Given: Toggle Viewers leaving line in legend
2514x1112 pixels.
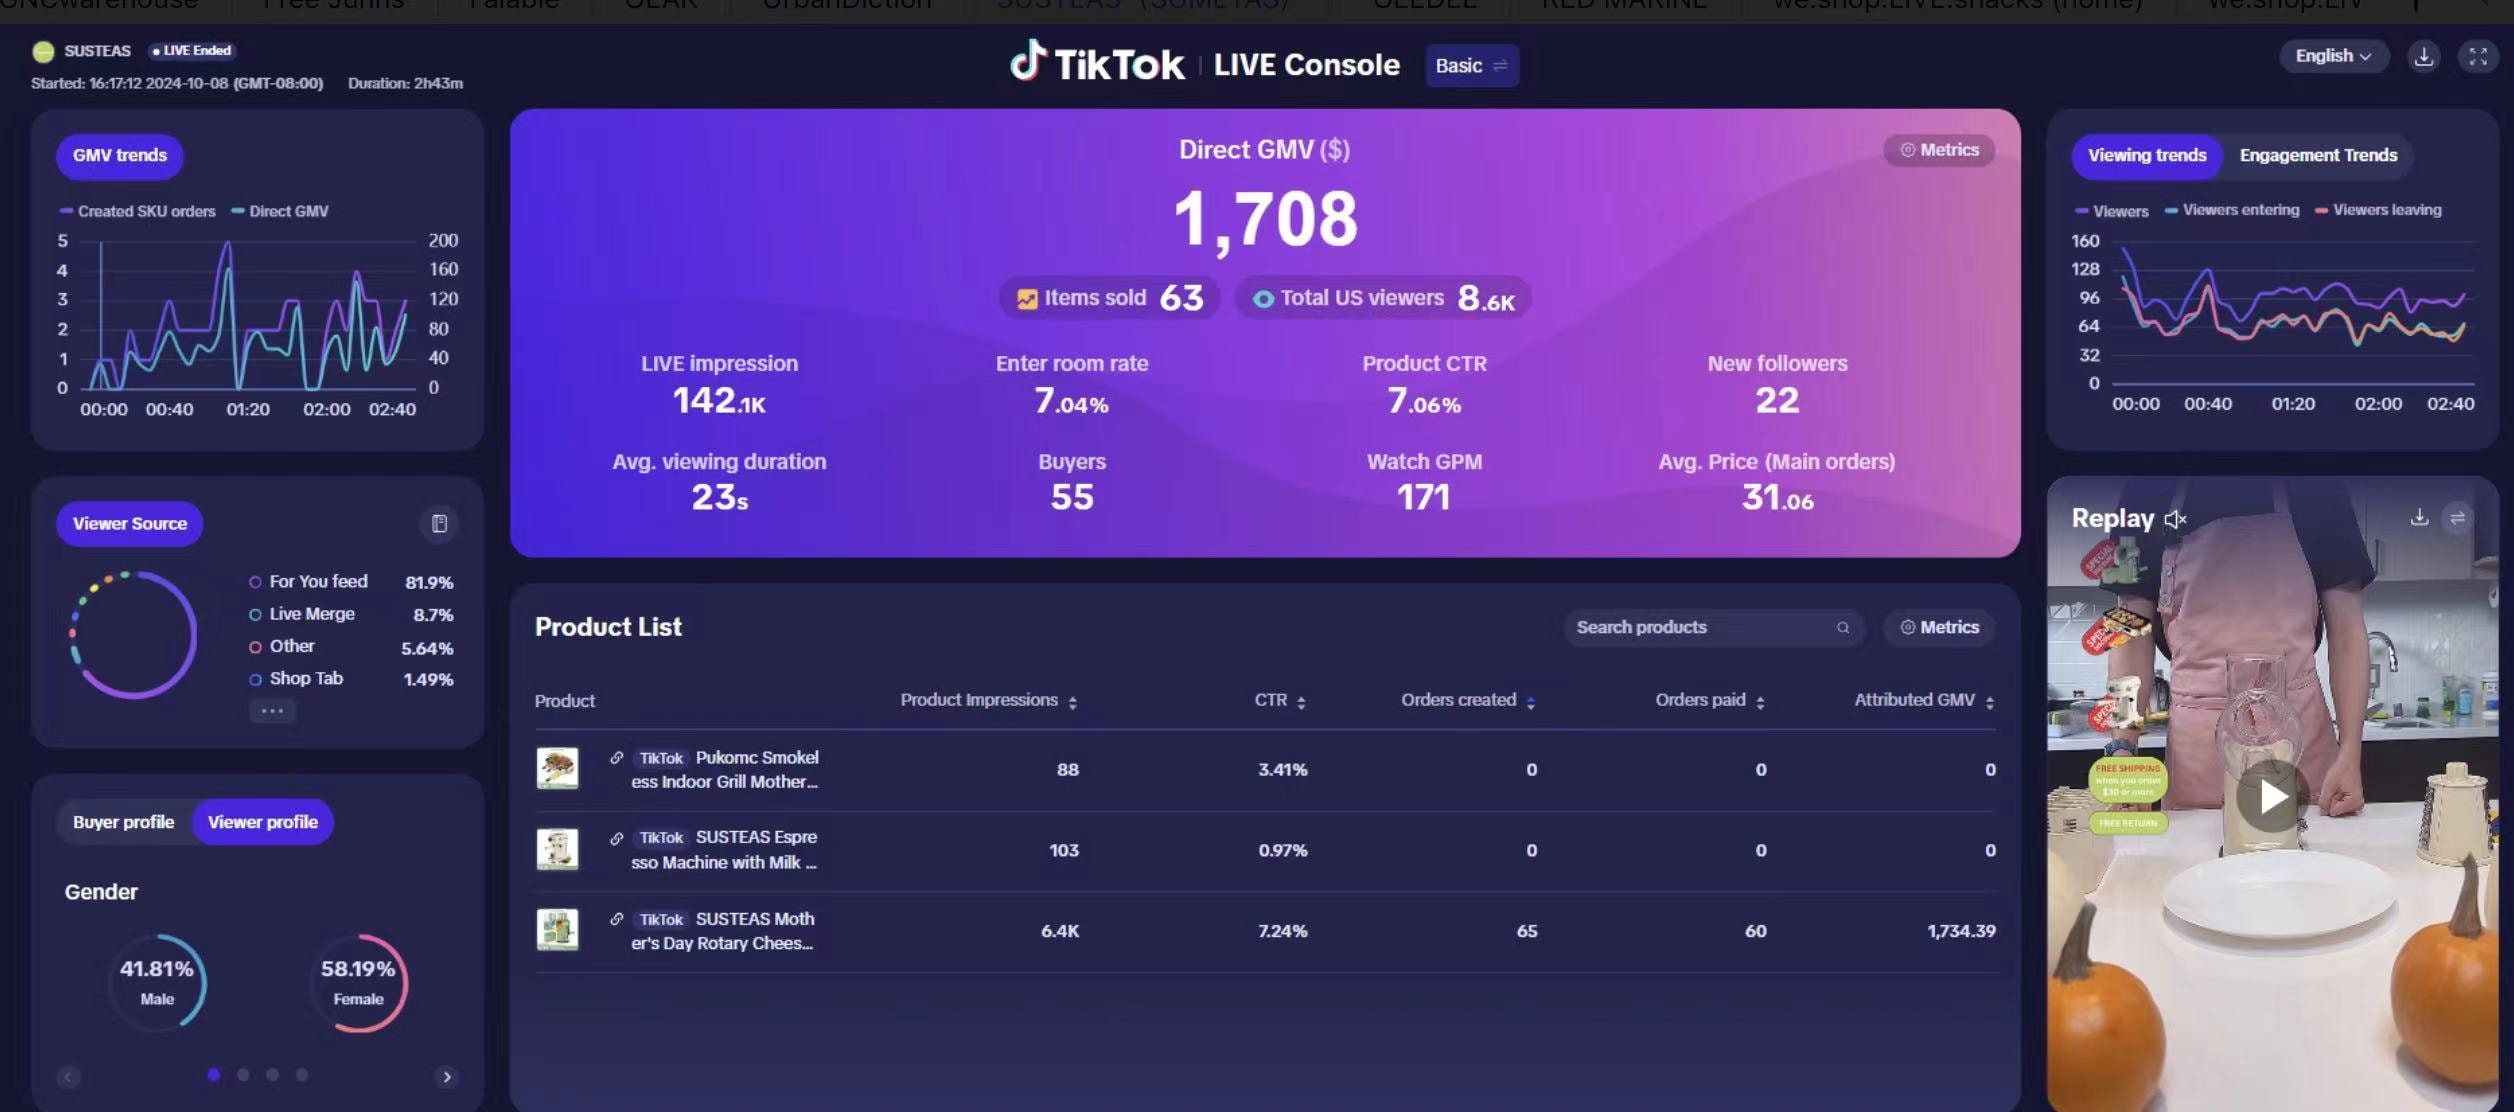Looking at the screenshot, I should (2378, 210).
